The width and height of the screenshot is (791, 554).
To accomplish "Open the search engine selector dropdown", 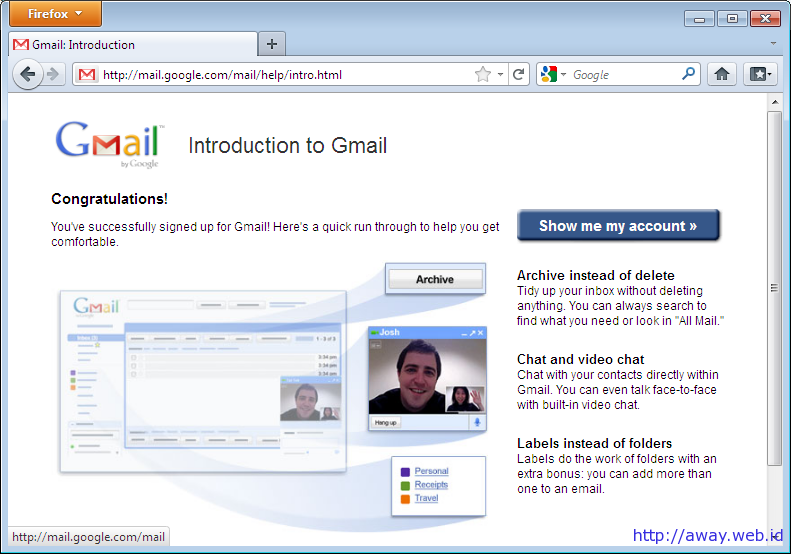I will (x=563, y=75).
